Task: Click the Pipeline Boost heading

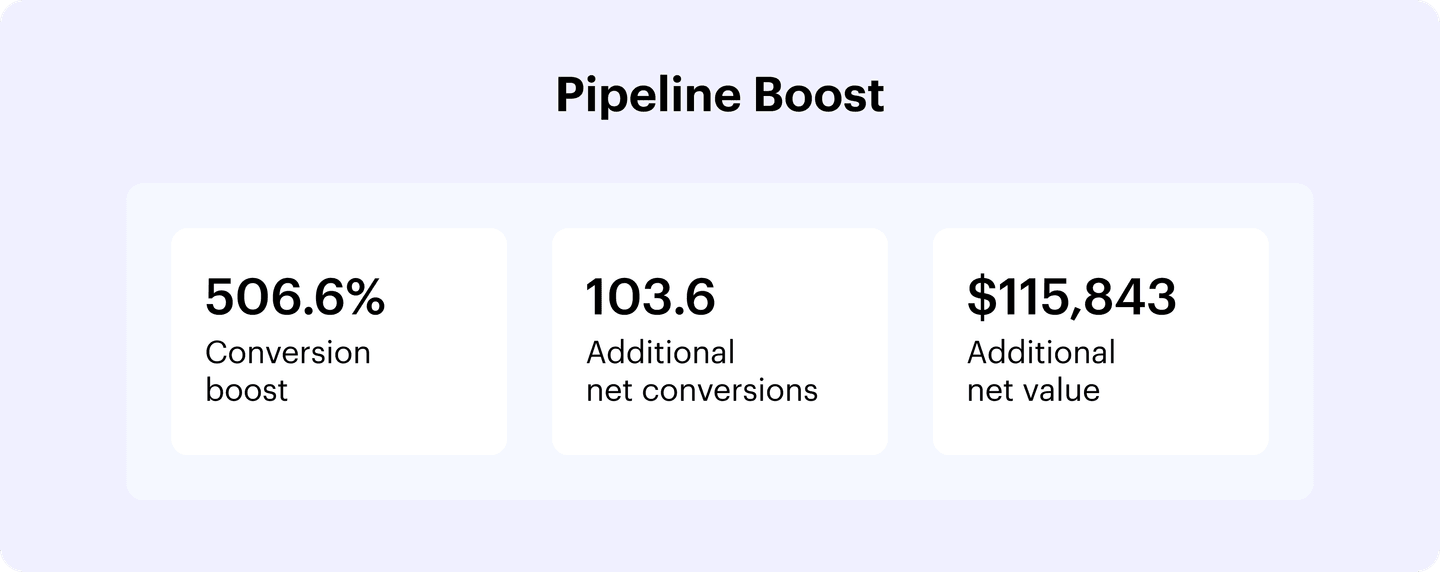Action: [720, 96]
